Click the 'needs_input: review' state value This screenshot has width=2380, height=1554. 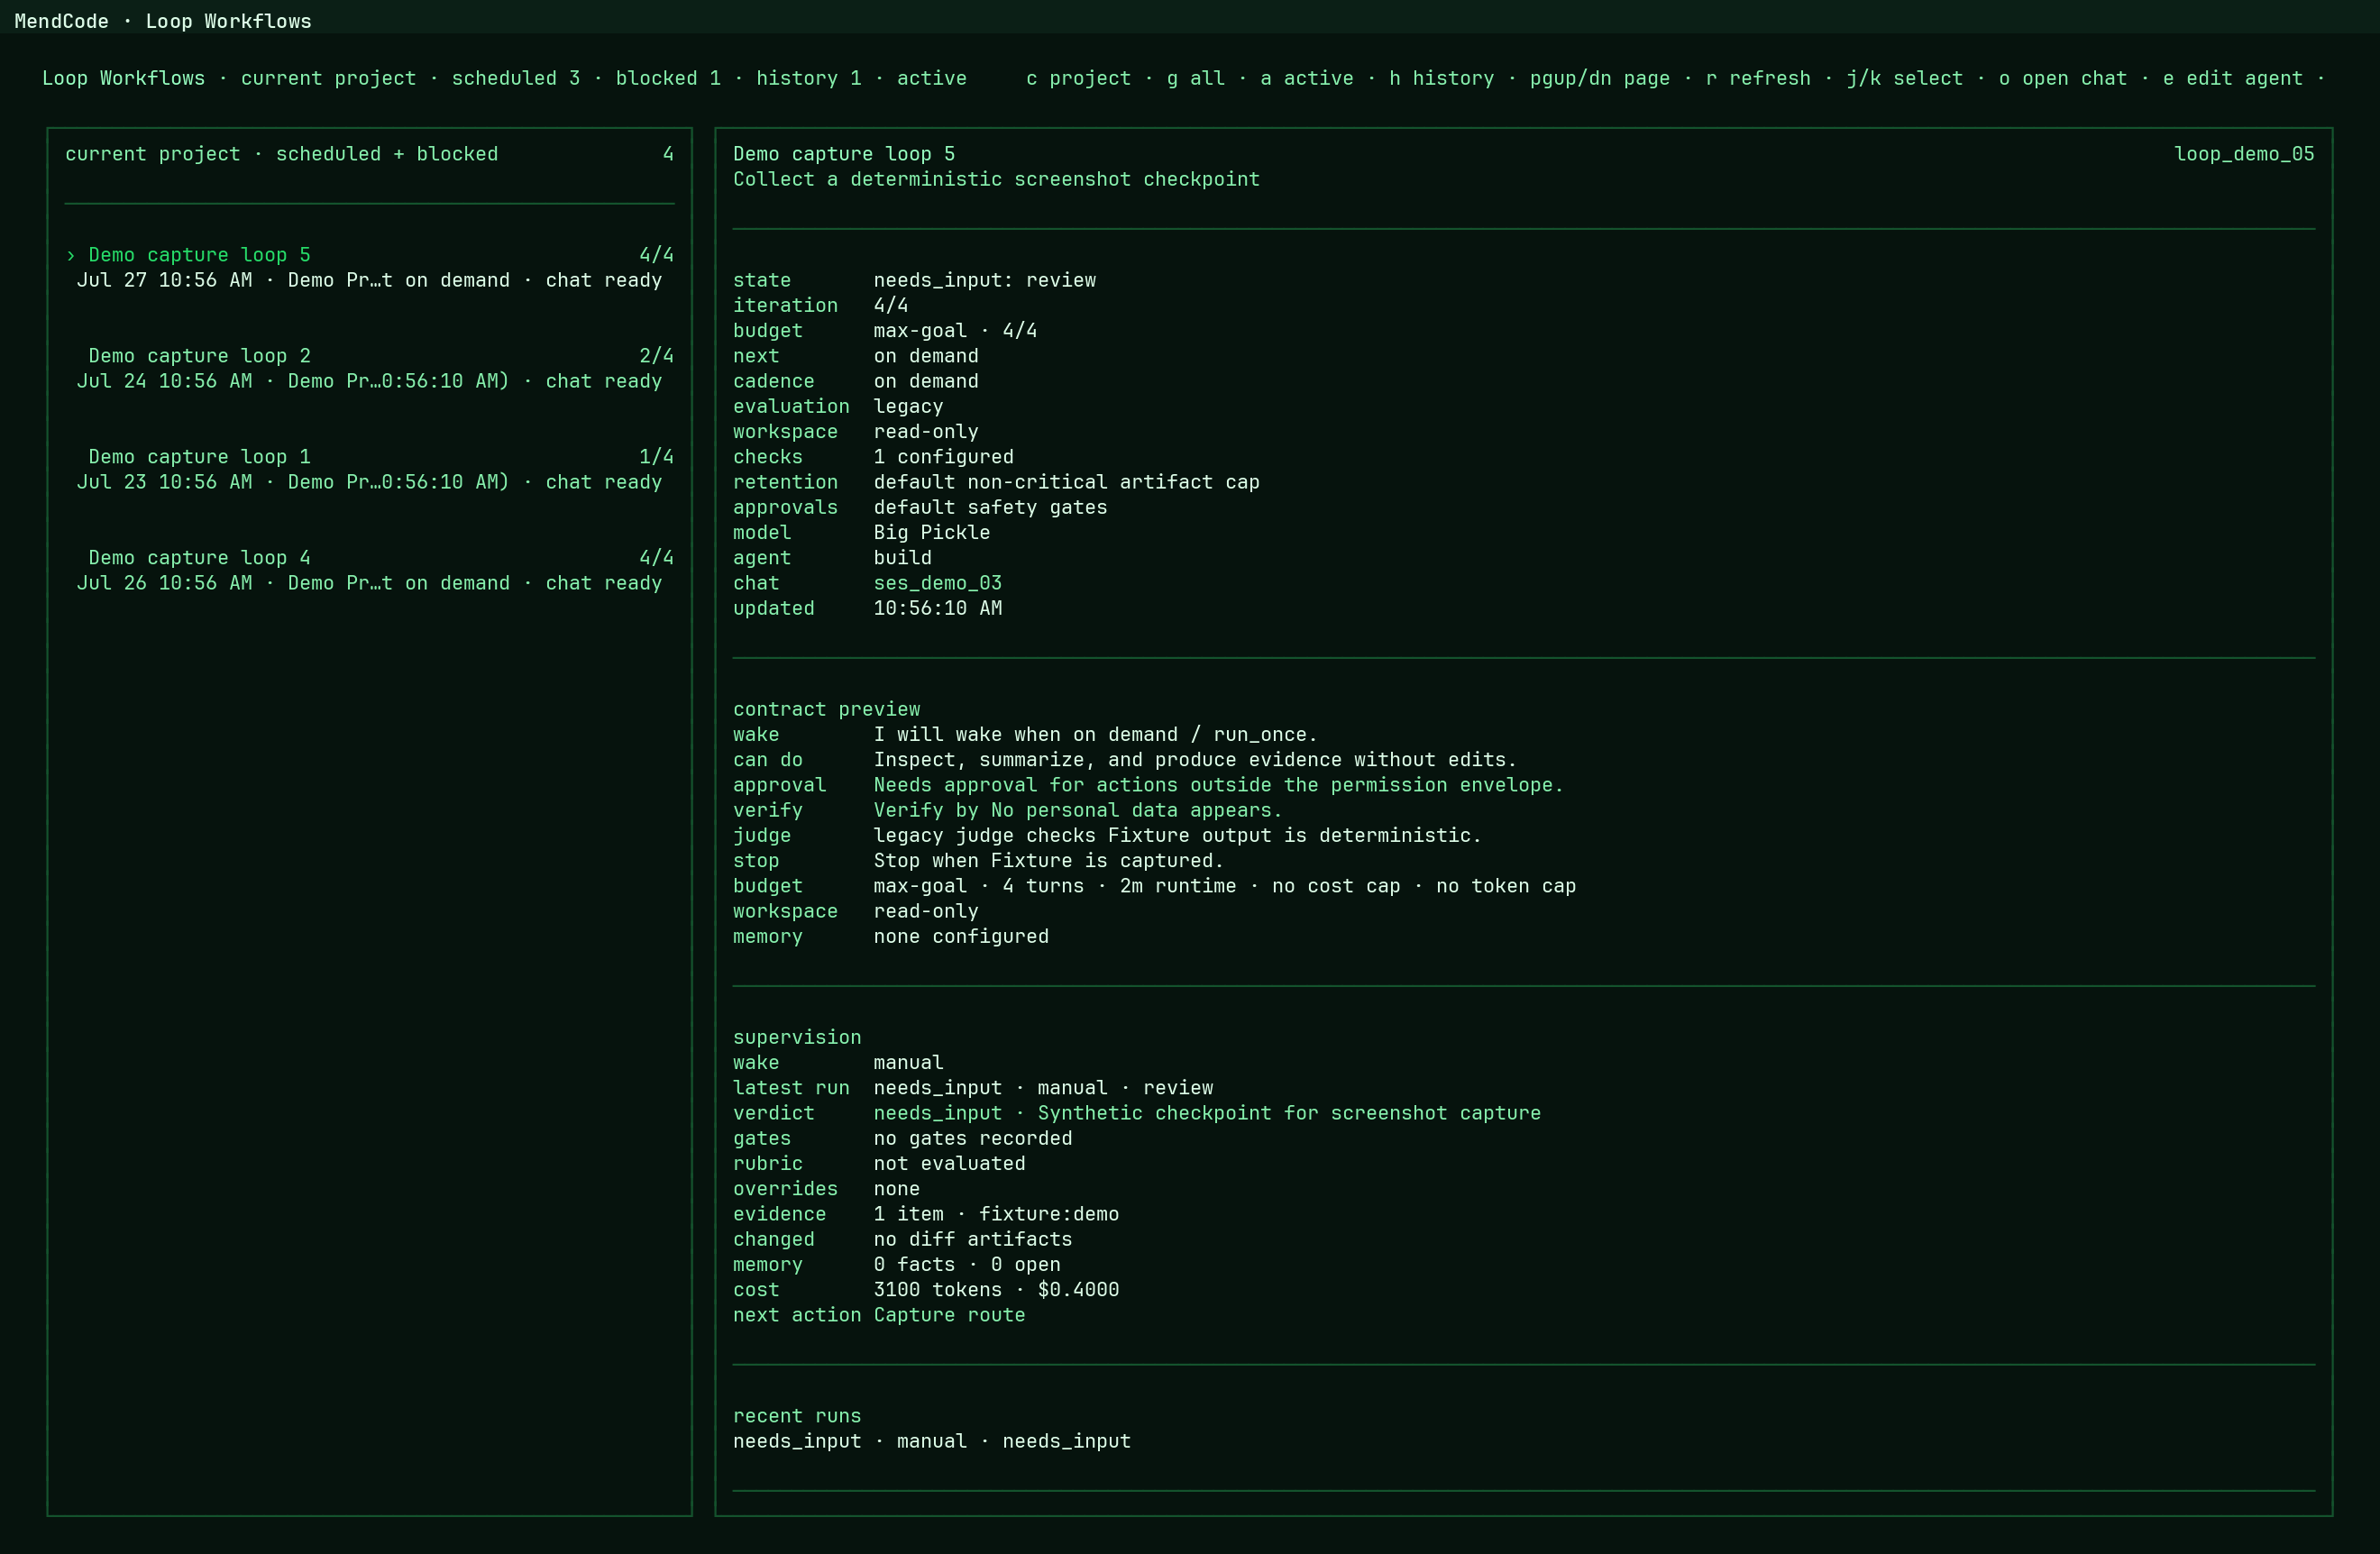[984, 280]
